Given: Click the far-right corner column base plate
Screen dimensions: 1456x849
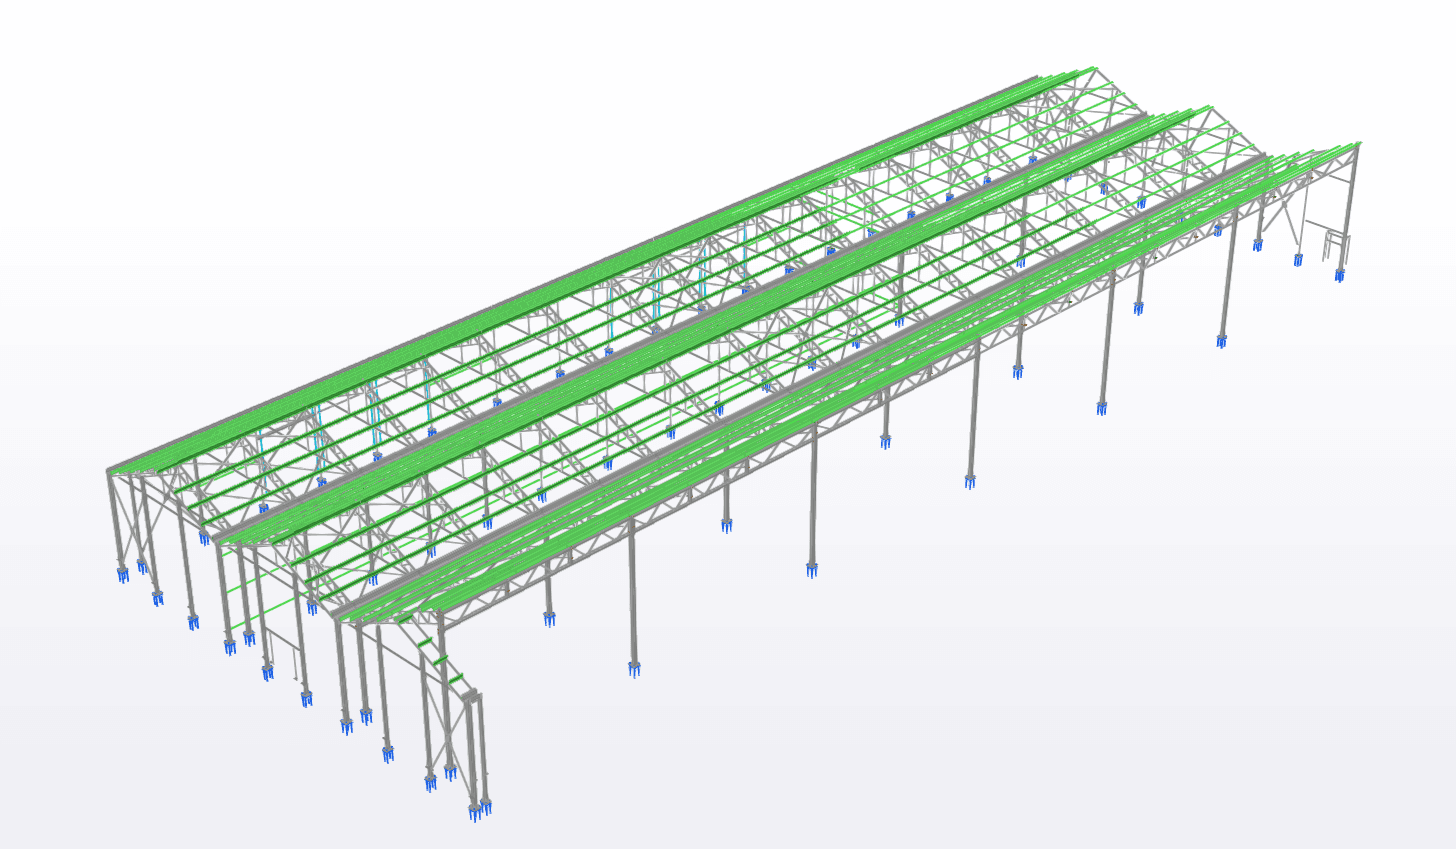Looking at the screenshot, I should pyautogui.click(x=1340, y=275).
